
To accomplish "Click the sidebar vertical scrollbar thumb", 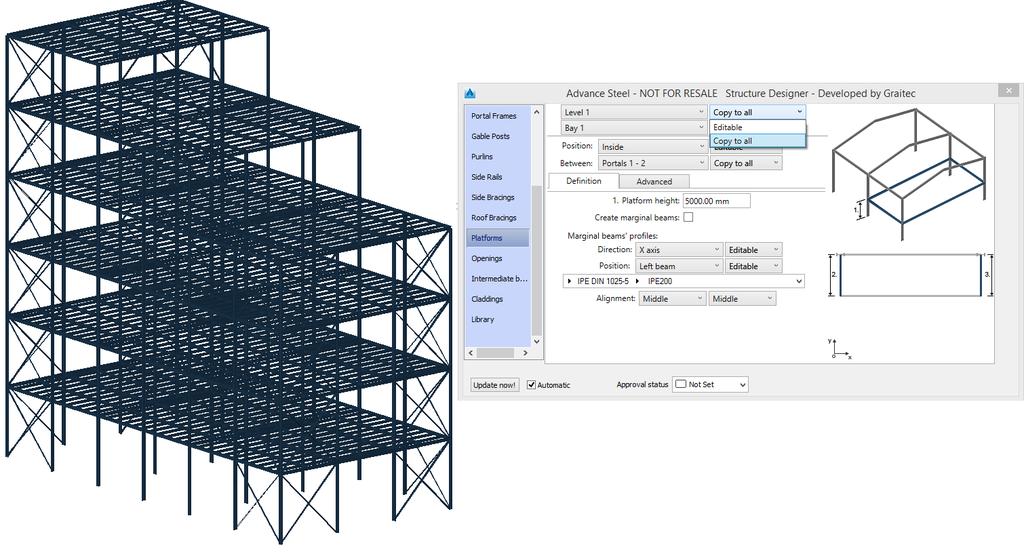I will [537, 259].
